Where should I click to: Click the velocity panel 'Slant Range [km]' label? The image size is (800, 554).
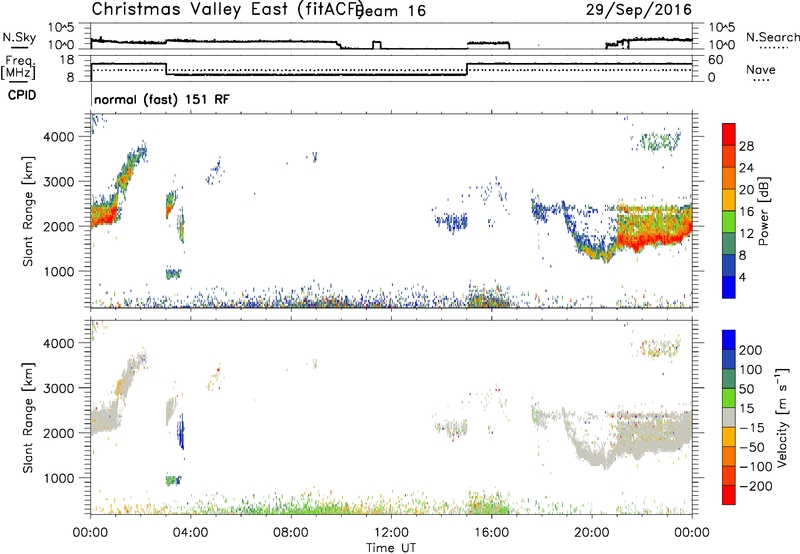[28, 418]
